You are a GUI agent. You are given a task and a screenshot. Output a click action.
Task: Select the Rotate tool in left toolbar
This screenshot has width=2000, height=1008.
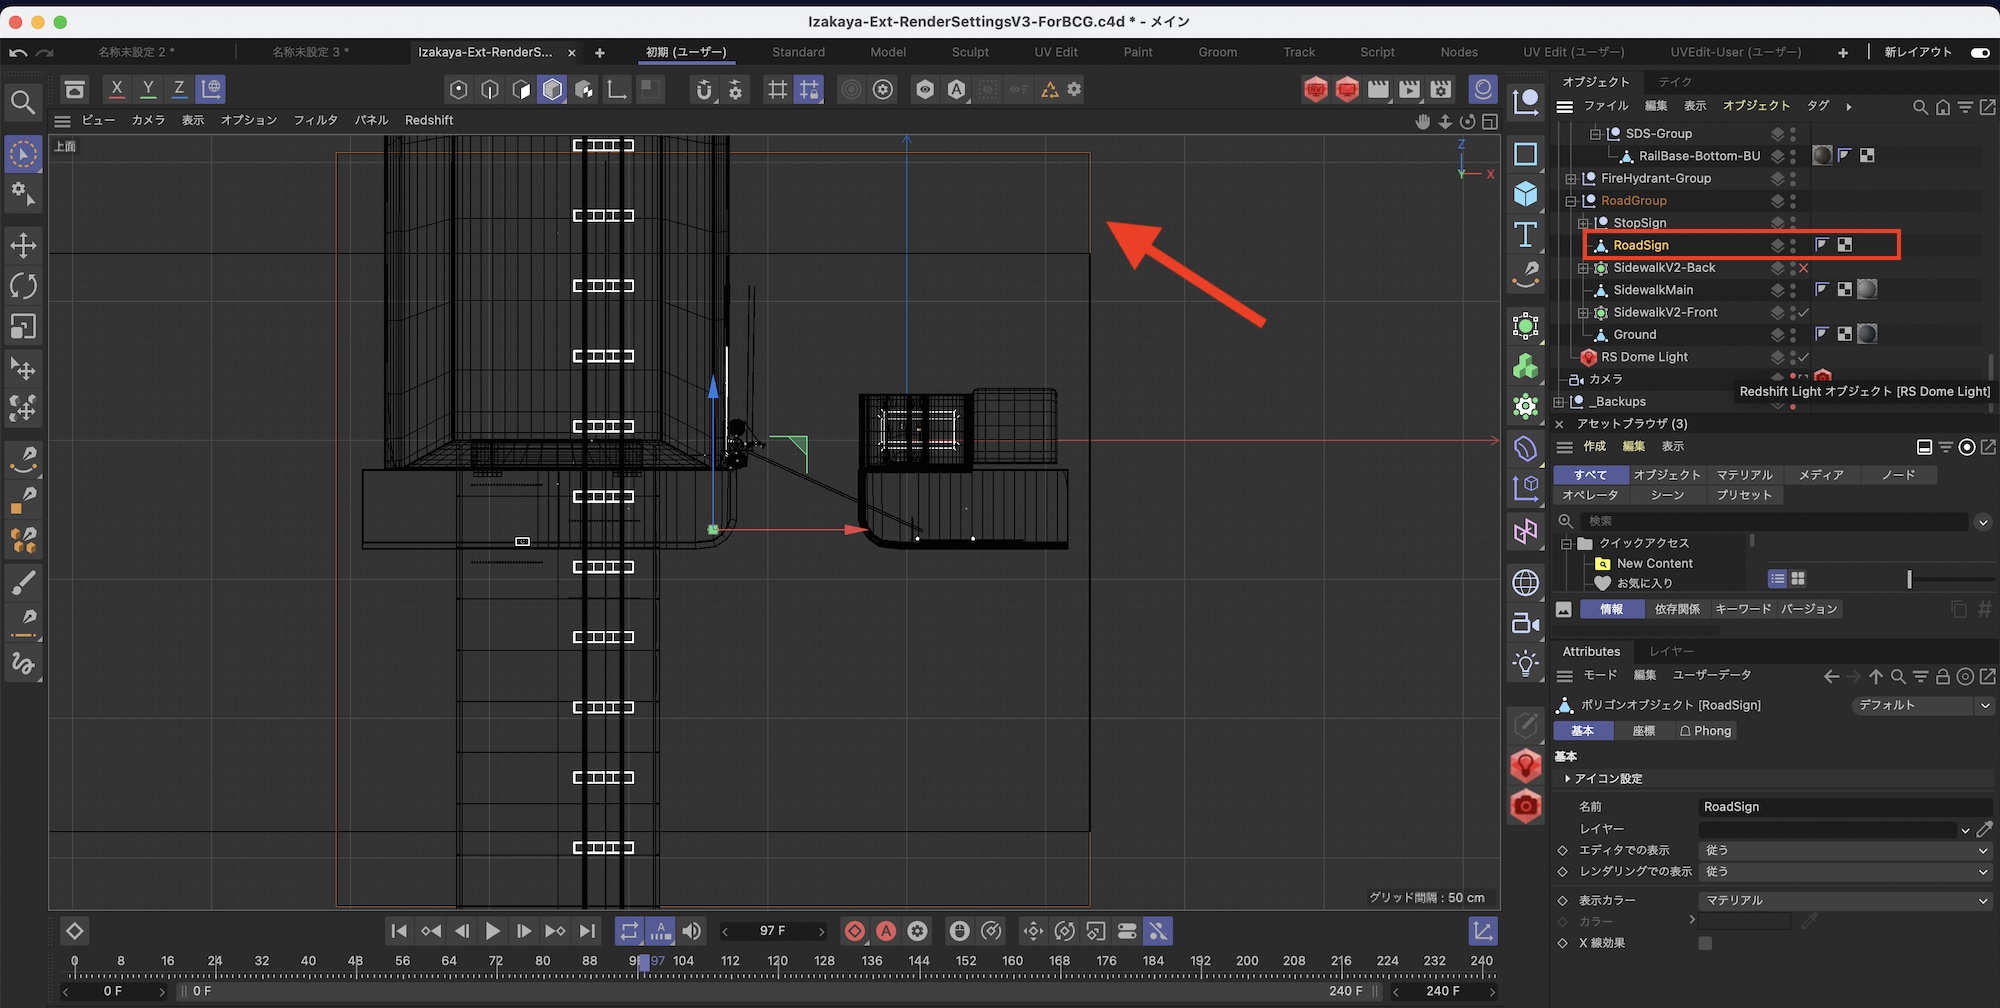23,286
